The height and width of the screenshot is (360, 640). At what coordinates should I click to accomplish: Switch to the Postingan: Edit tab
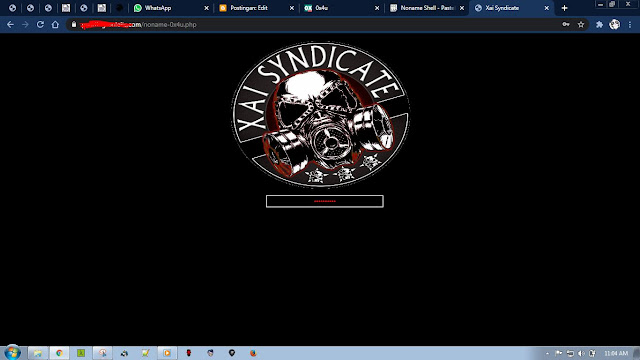[x=256, y=8]
